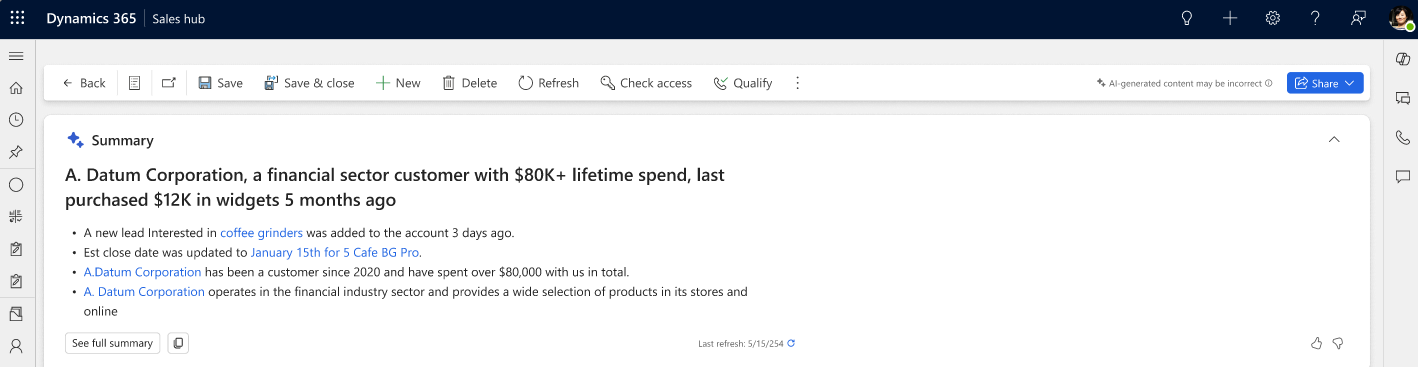Toggle the hamburger site map menu
1418x367 pixels.
(x=16, y=56)
